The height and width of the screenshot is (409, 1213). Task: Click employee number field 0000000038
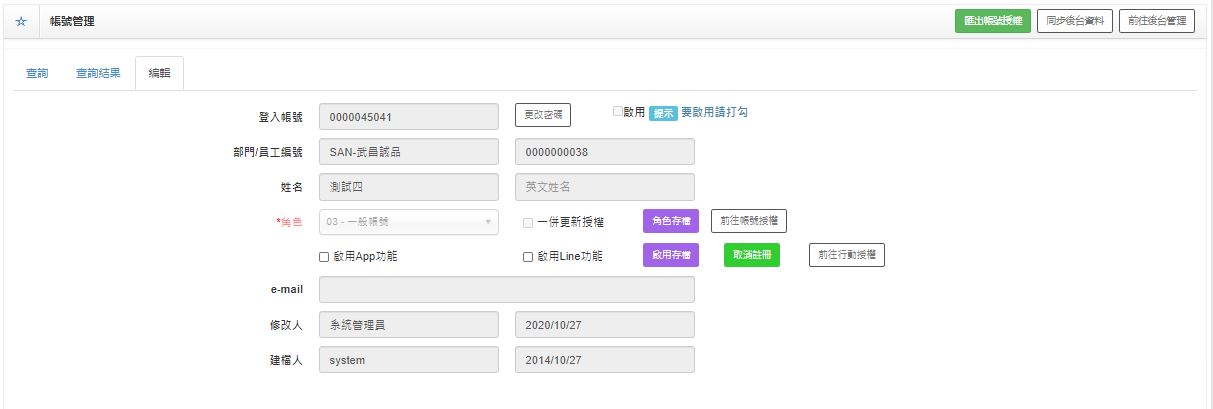click(x=604, y=152)
